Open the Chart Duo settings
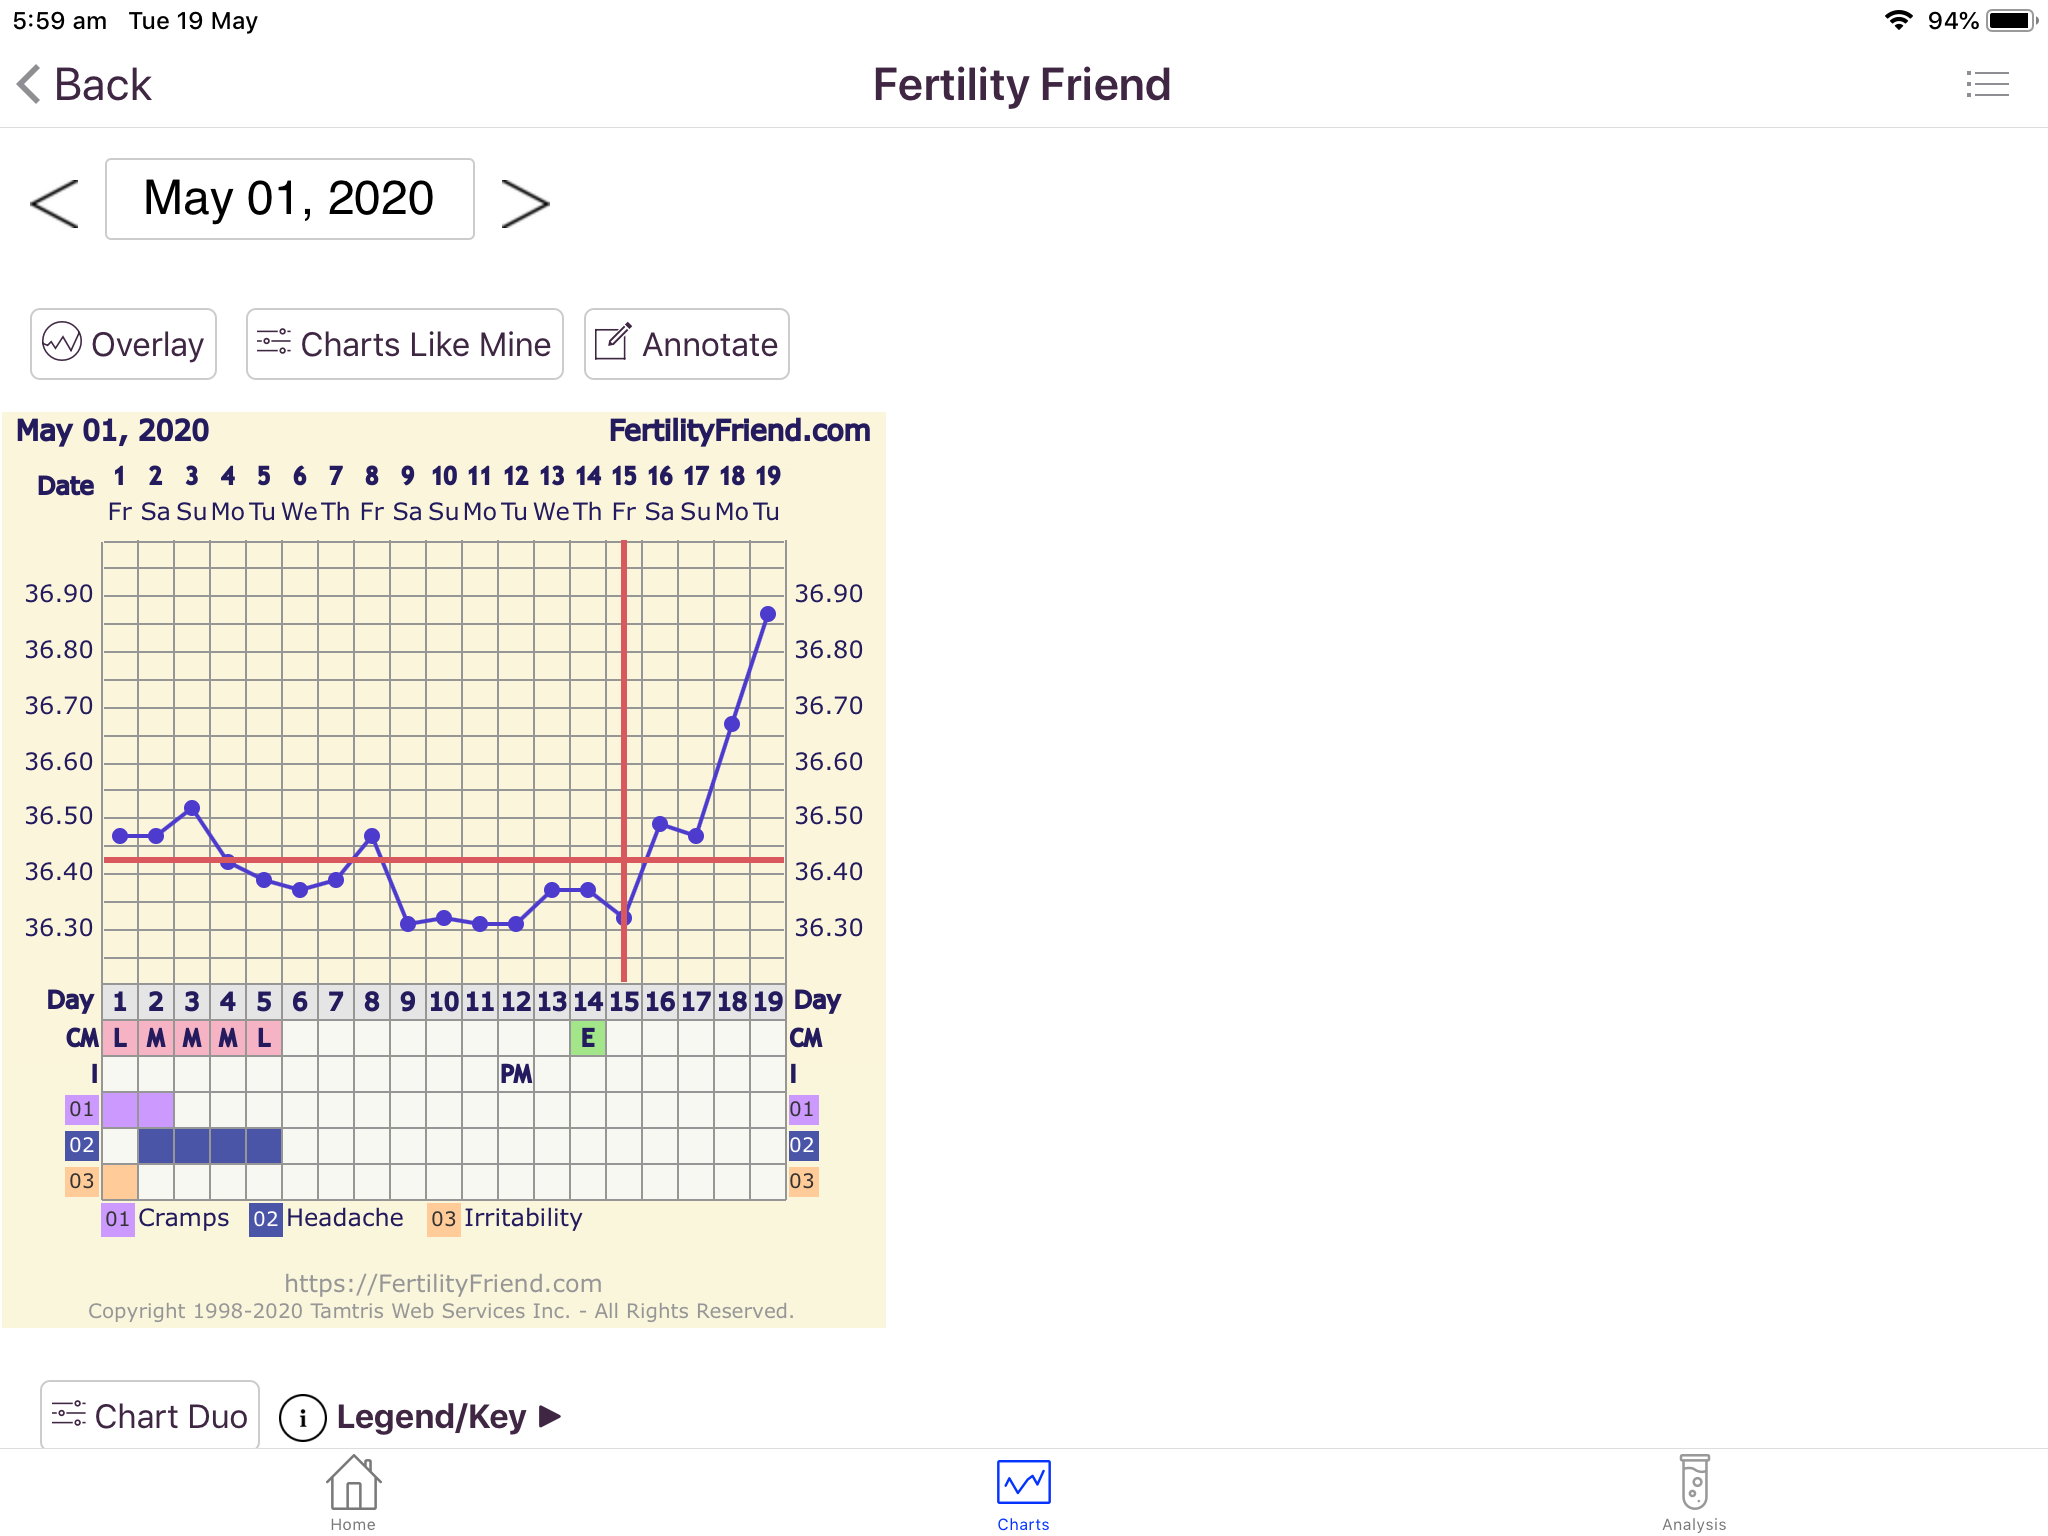 pyautogui.click(x=150, y=1416)
